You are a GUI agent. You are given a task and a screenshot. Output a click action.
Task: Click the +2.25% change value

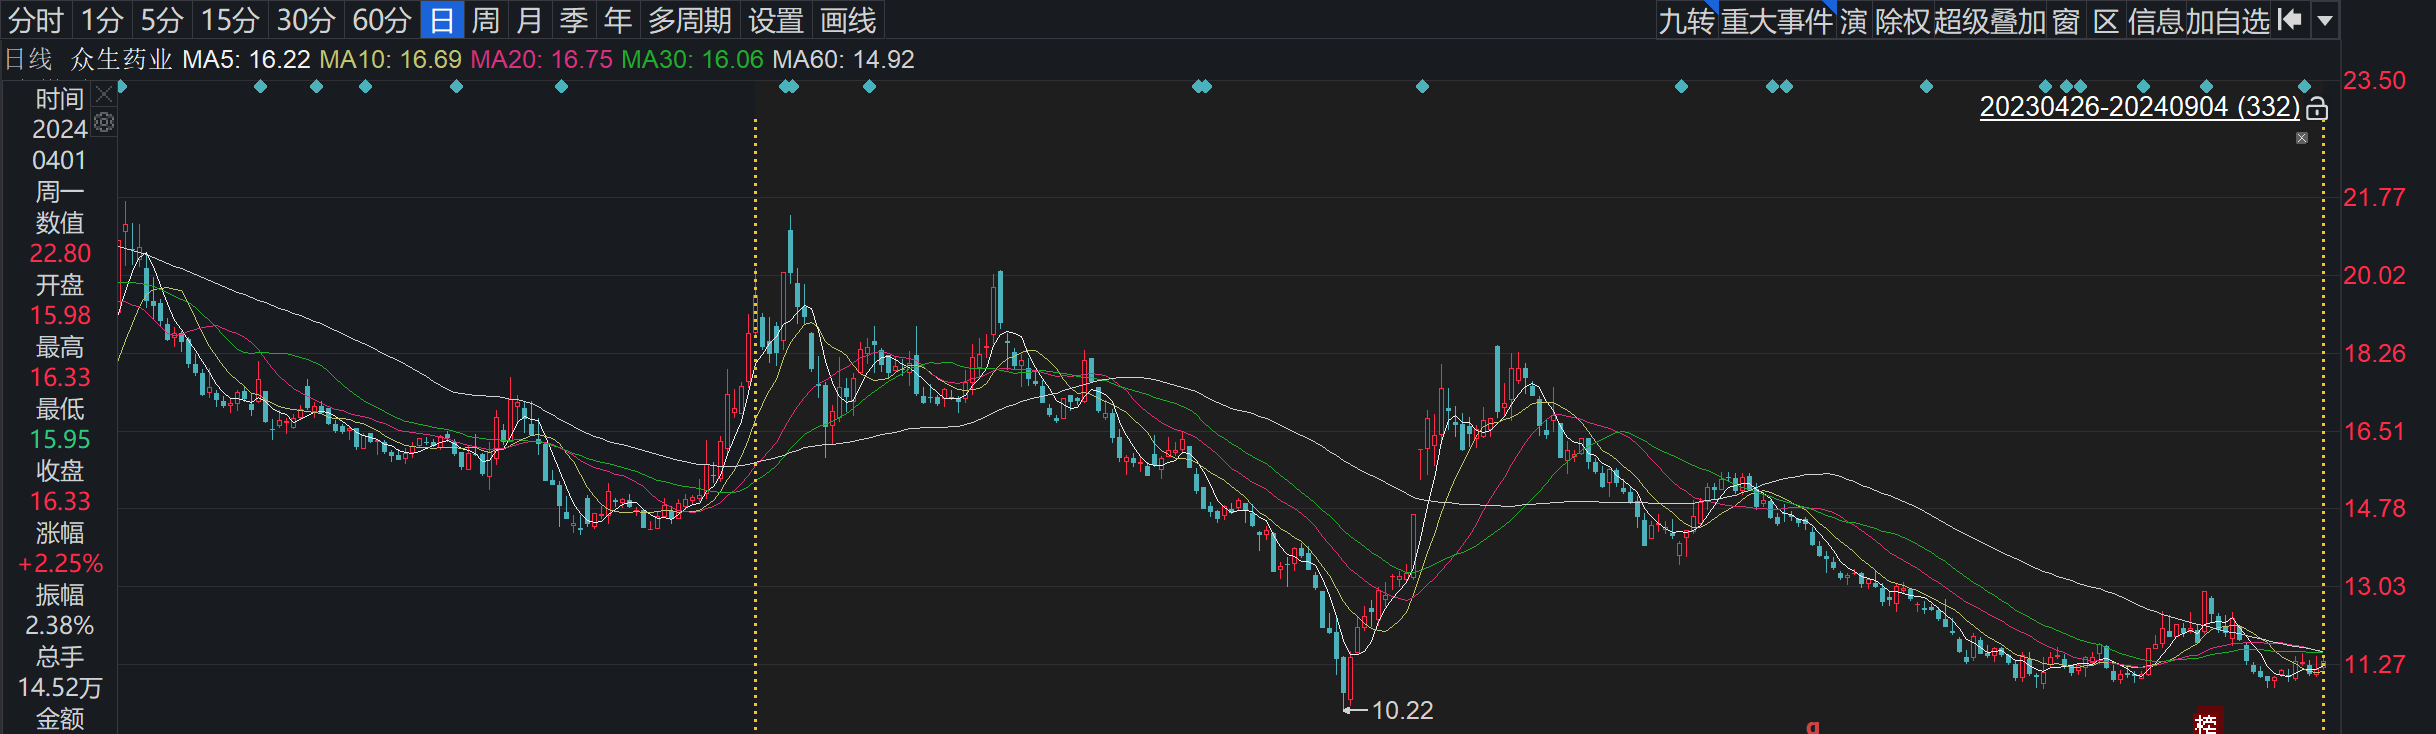pyautogui.click(x=60, y=563)
